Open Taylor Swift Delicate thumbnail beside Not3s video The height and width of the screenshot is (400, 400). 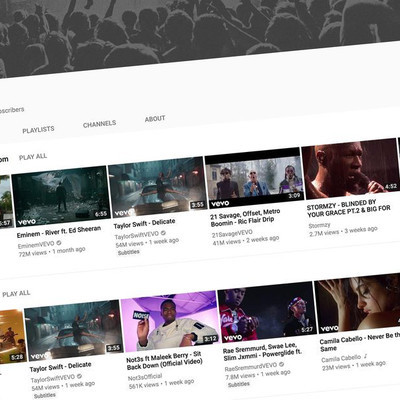[74, 330]
